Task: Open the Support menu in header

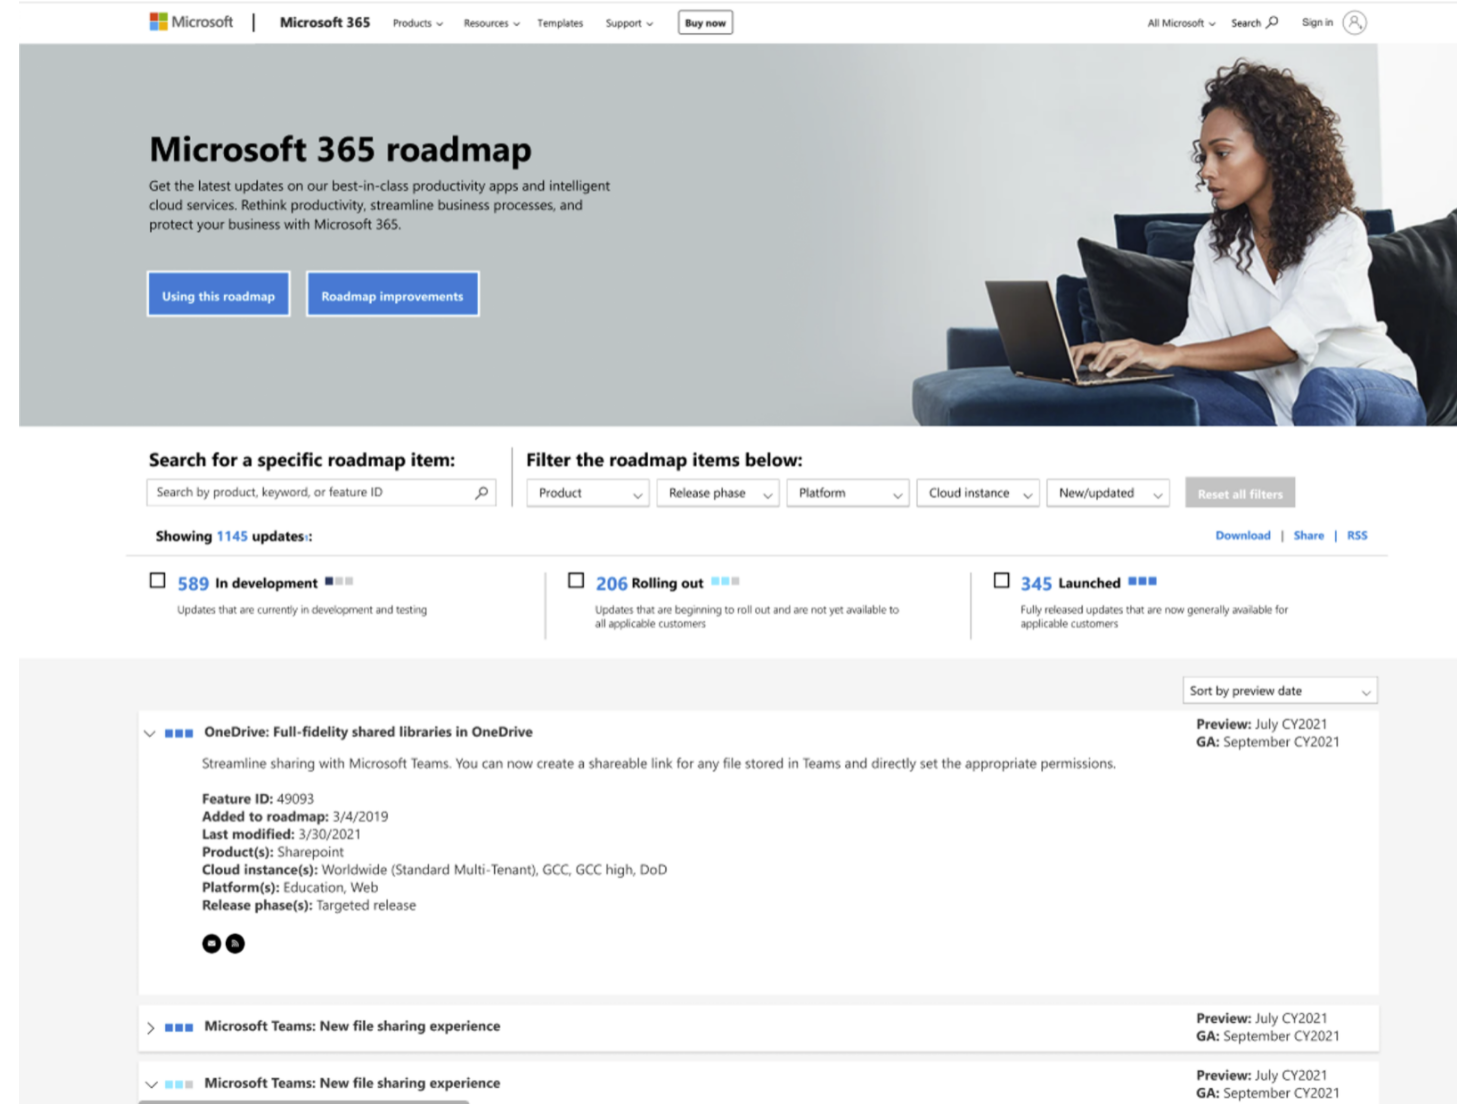Action: (629, 23)
